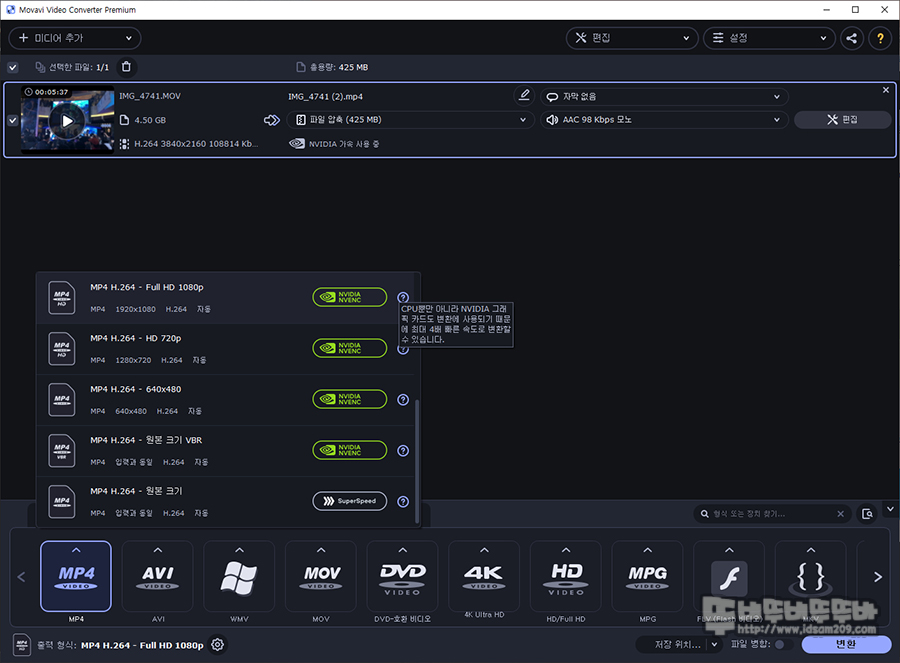Choose the 4K Ultra HD format
Image resolution: width=900 pixels, height=663 pixels.
click(484, 576)
